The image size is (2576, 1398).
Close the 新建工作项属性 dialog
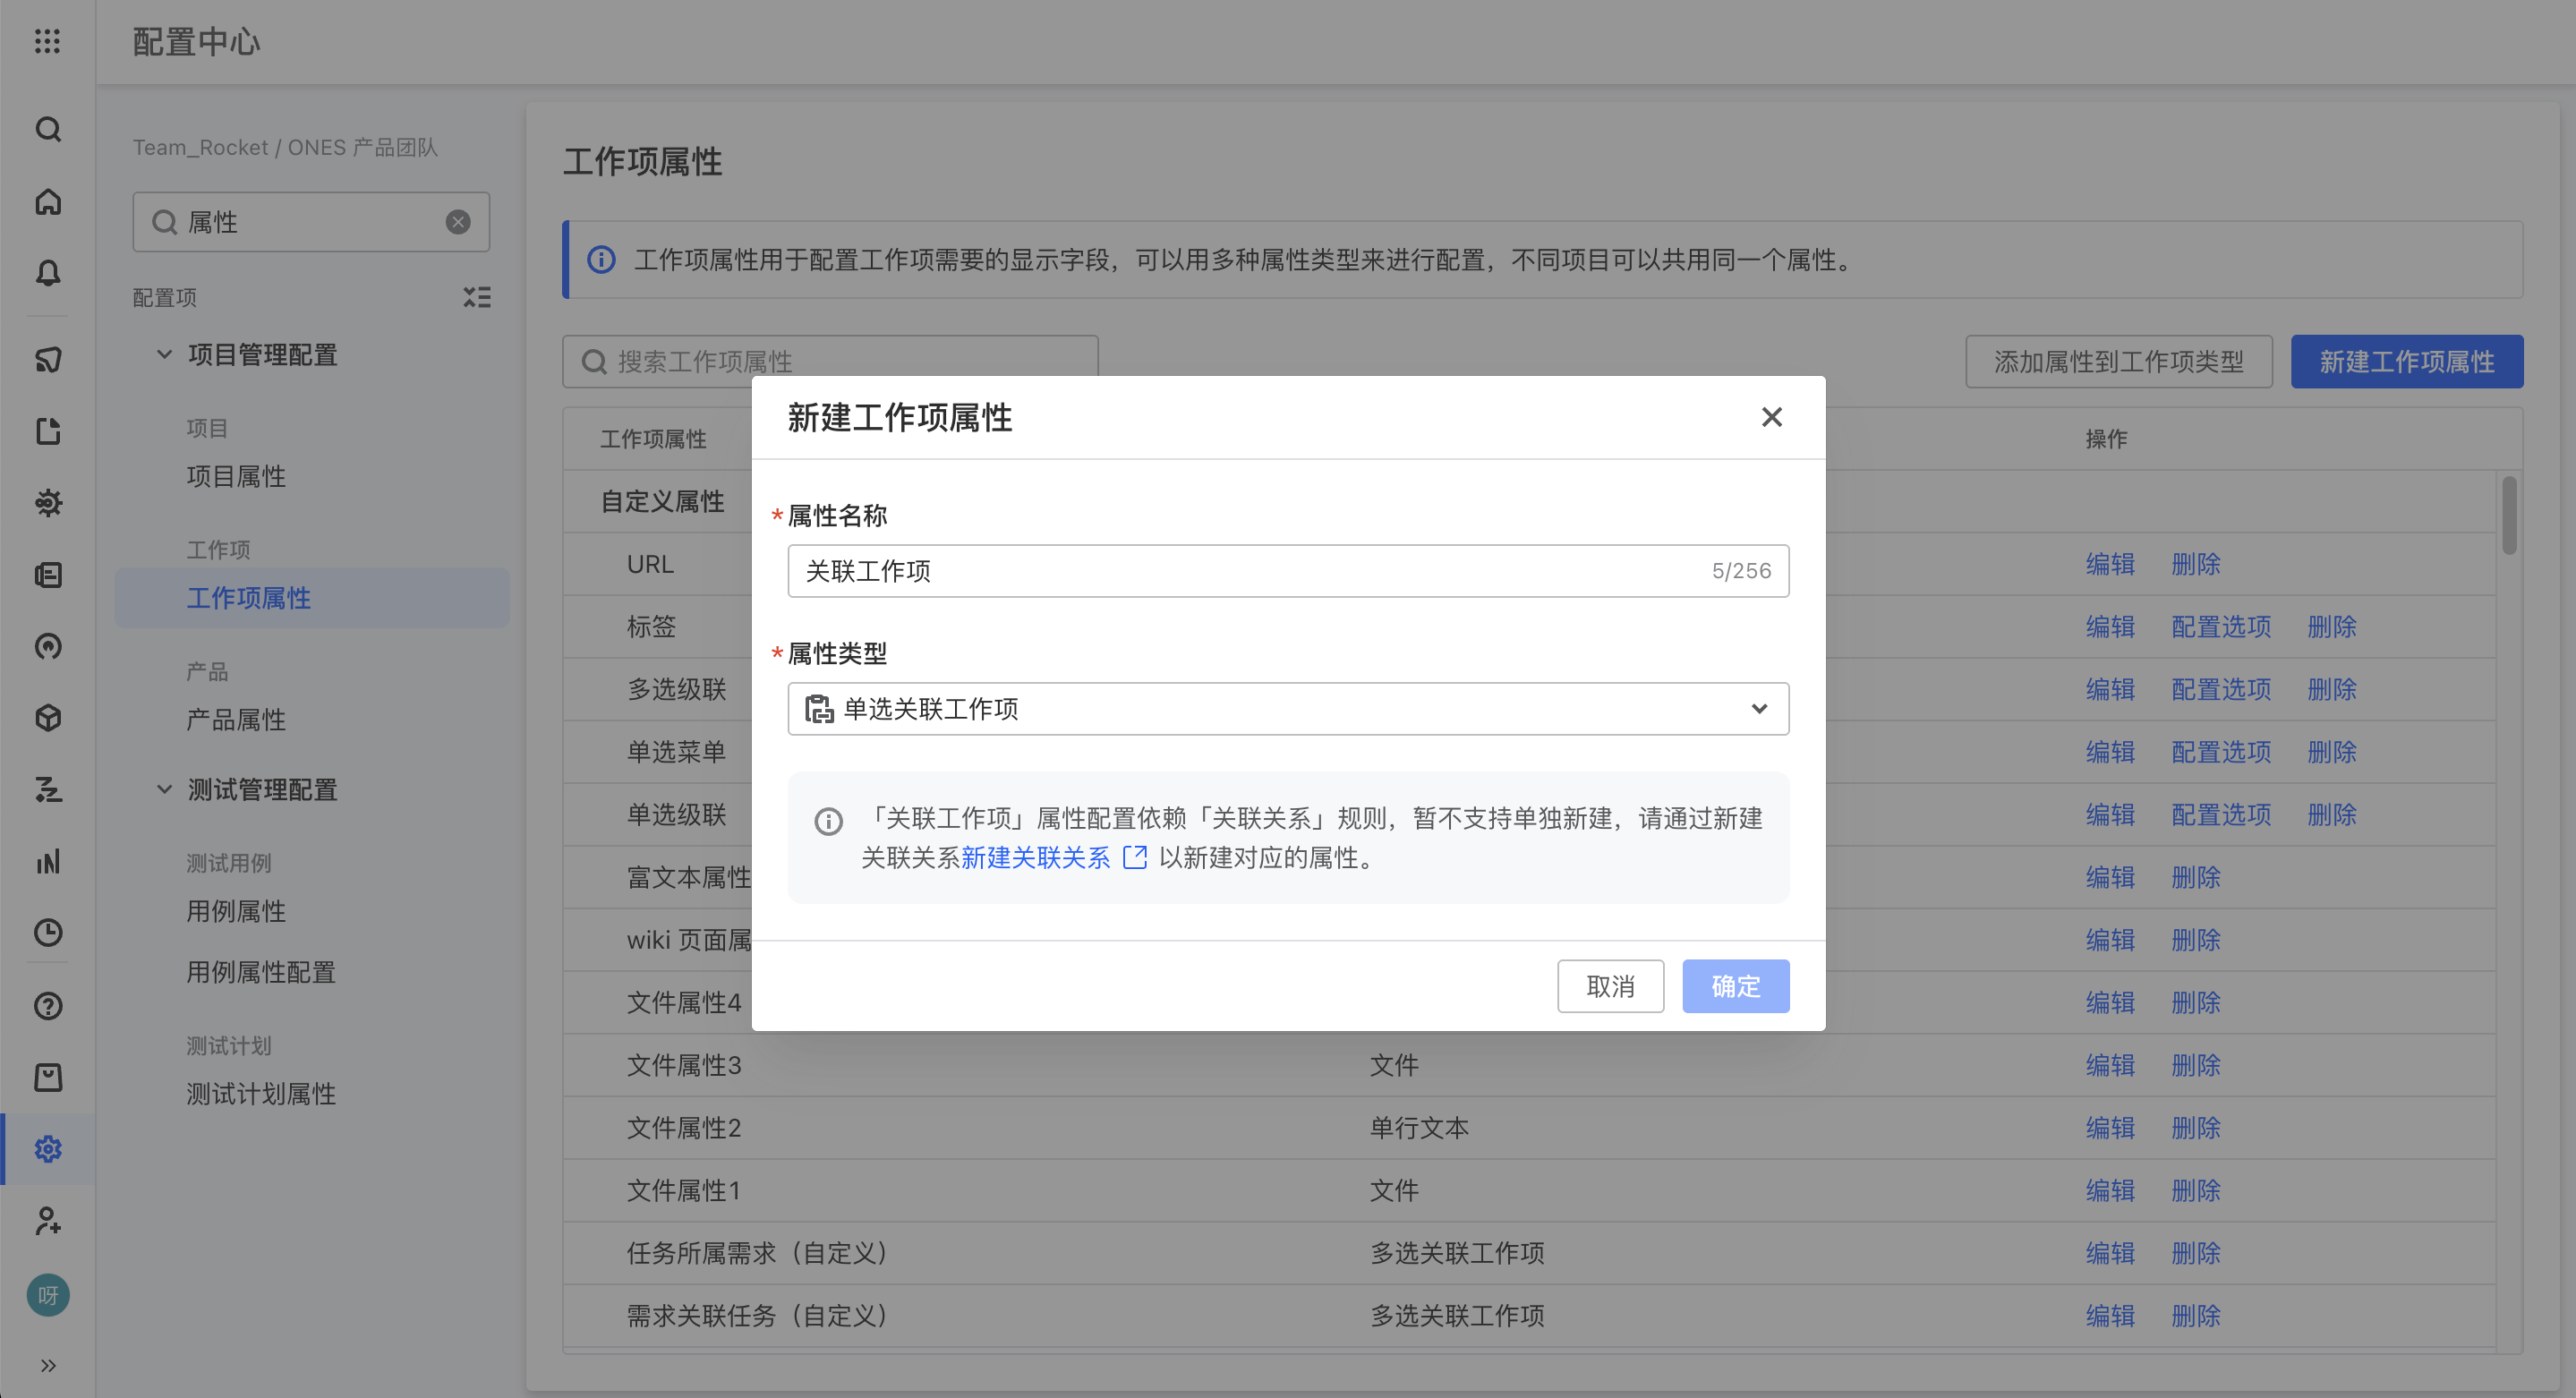tap(1771, 417)
